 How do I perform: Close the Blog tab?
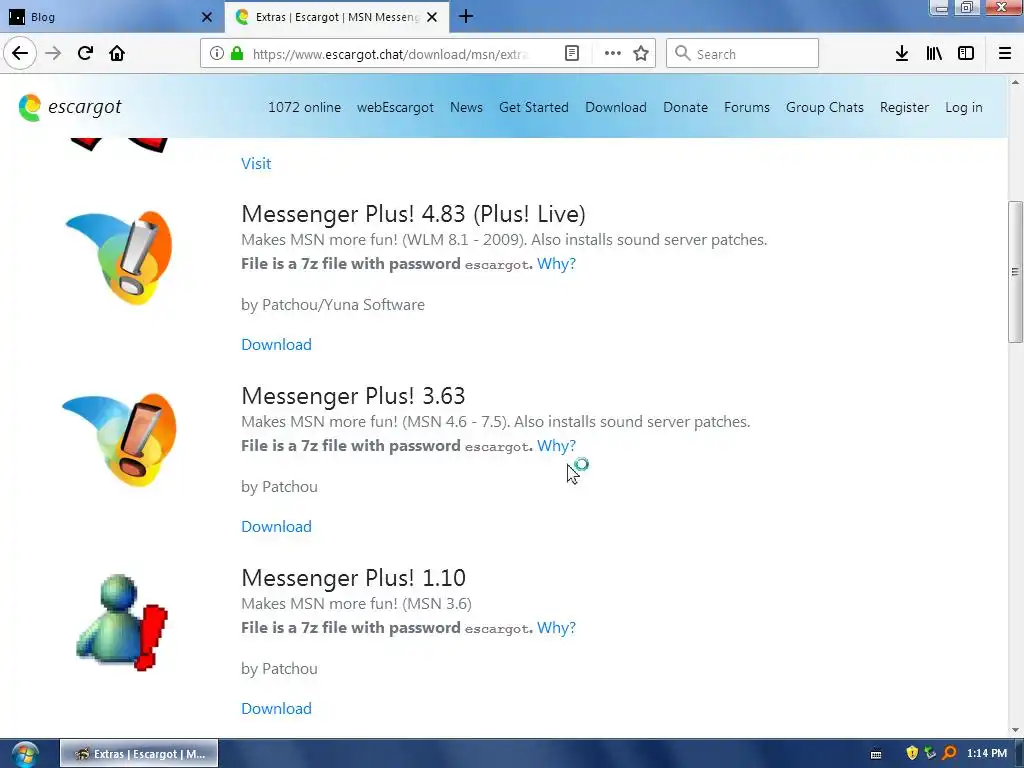(x=206, y=17)
